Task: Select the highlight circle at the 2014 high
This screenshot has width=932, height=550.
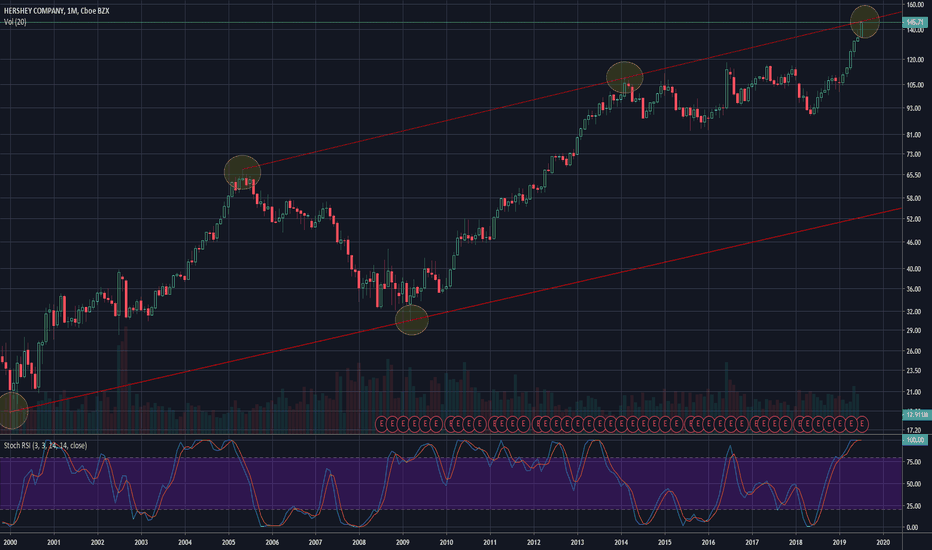Action: (x=625, y=77)
